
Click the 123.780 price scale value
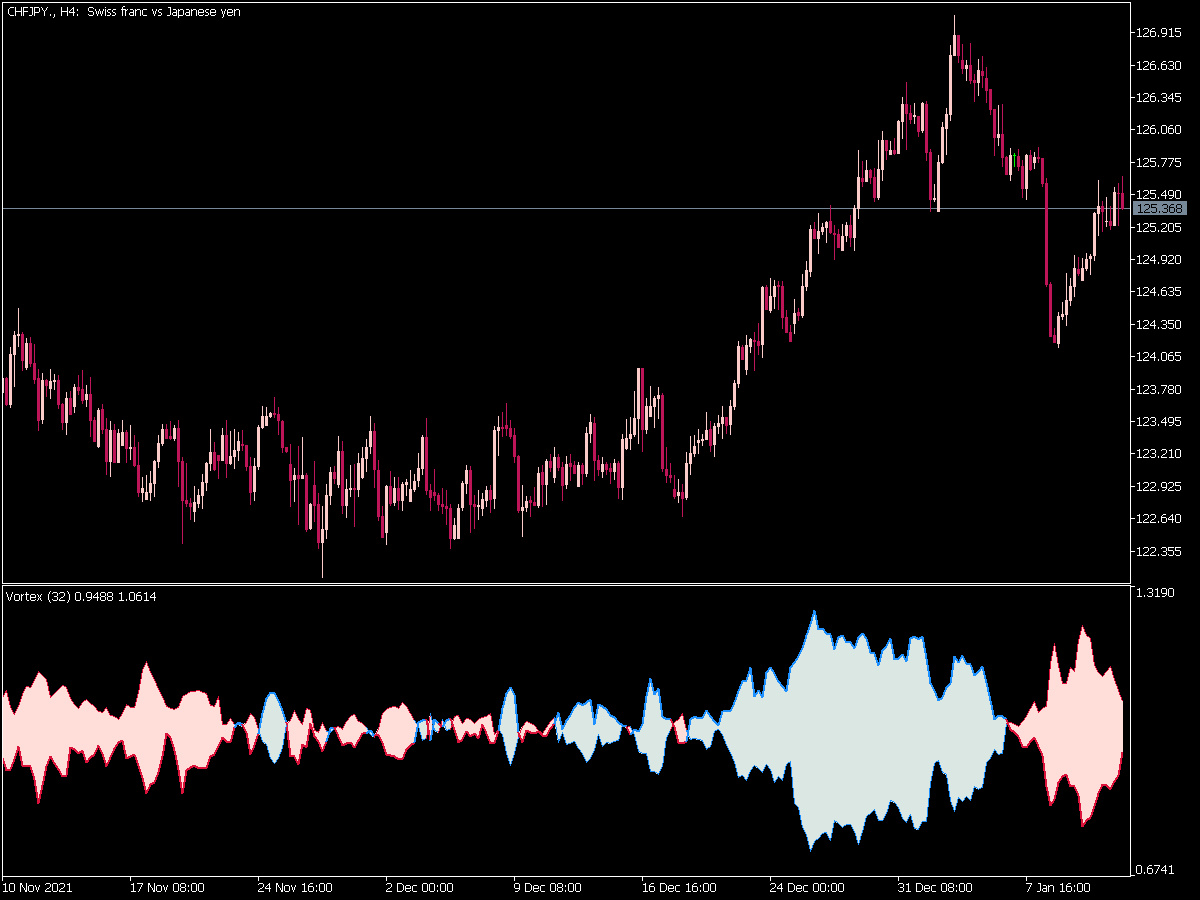[1160, 390]
